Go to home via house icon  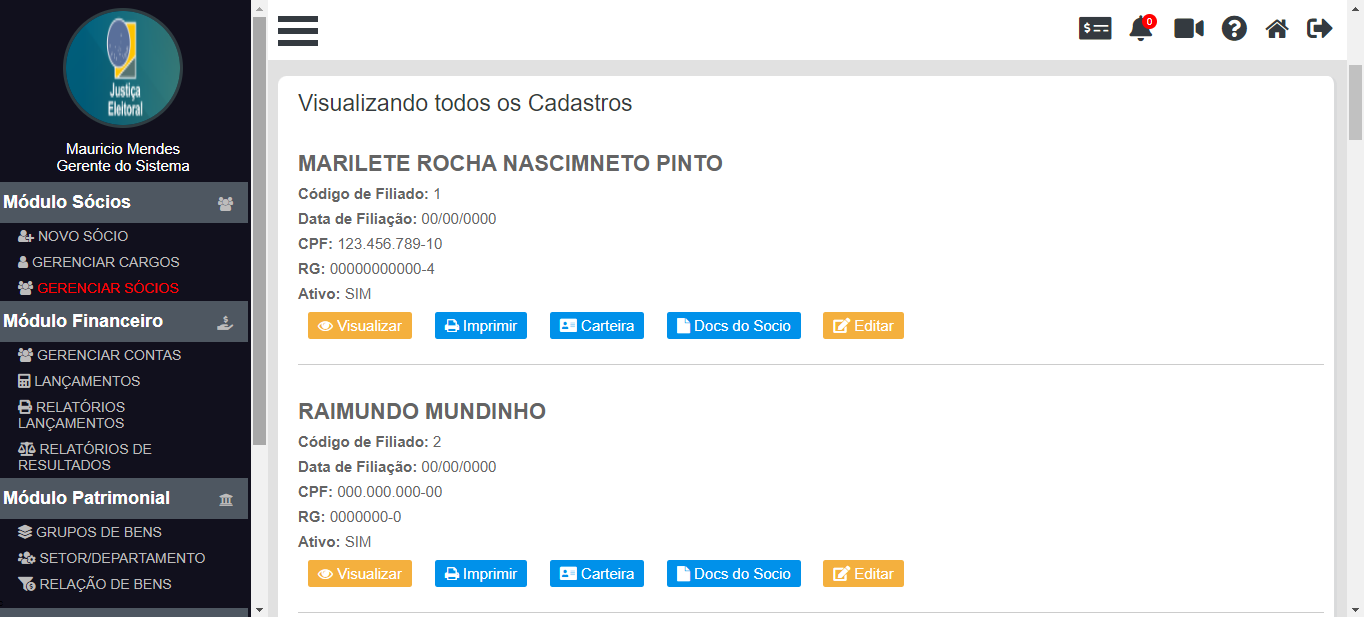(x=1277, y=29)
